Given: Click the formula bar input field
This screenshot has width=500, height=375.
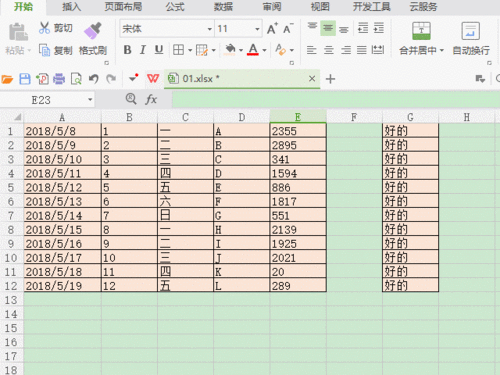Looking at the screenshot, I should click(x=336, y=100).
